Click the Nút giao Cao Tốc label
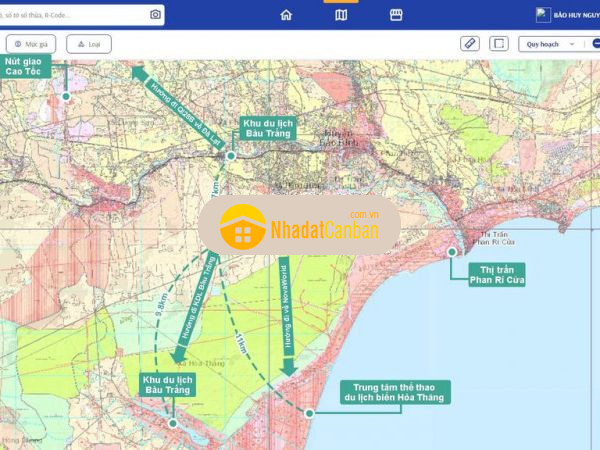Image resolution: width=600 pixels, height=450 pixels. 28,67
